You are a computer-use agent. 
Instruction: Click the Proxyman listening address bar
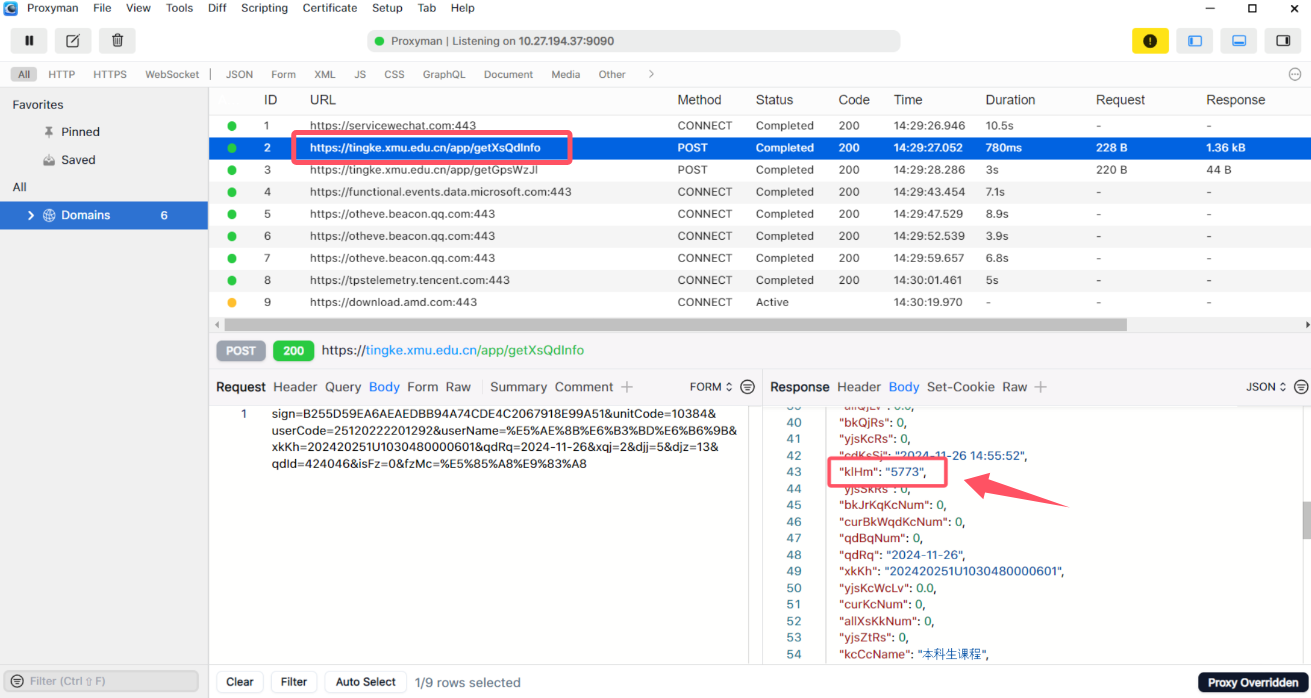pyautogui.click(x=634, y=41)
